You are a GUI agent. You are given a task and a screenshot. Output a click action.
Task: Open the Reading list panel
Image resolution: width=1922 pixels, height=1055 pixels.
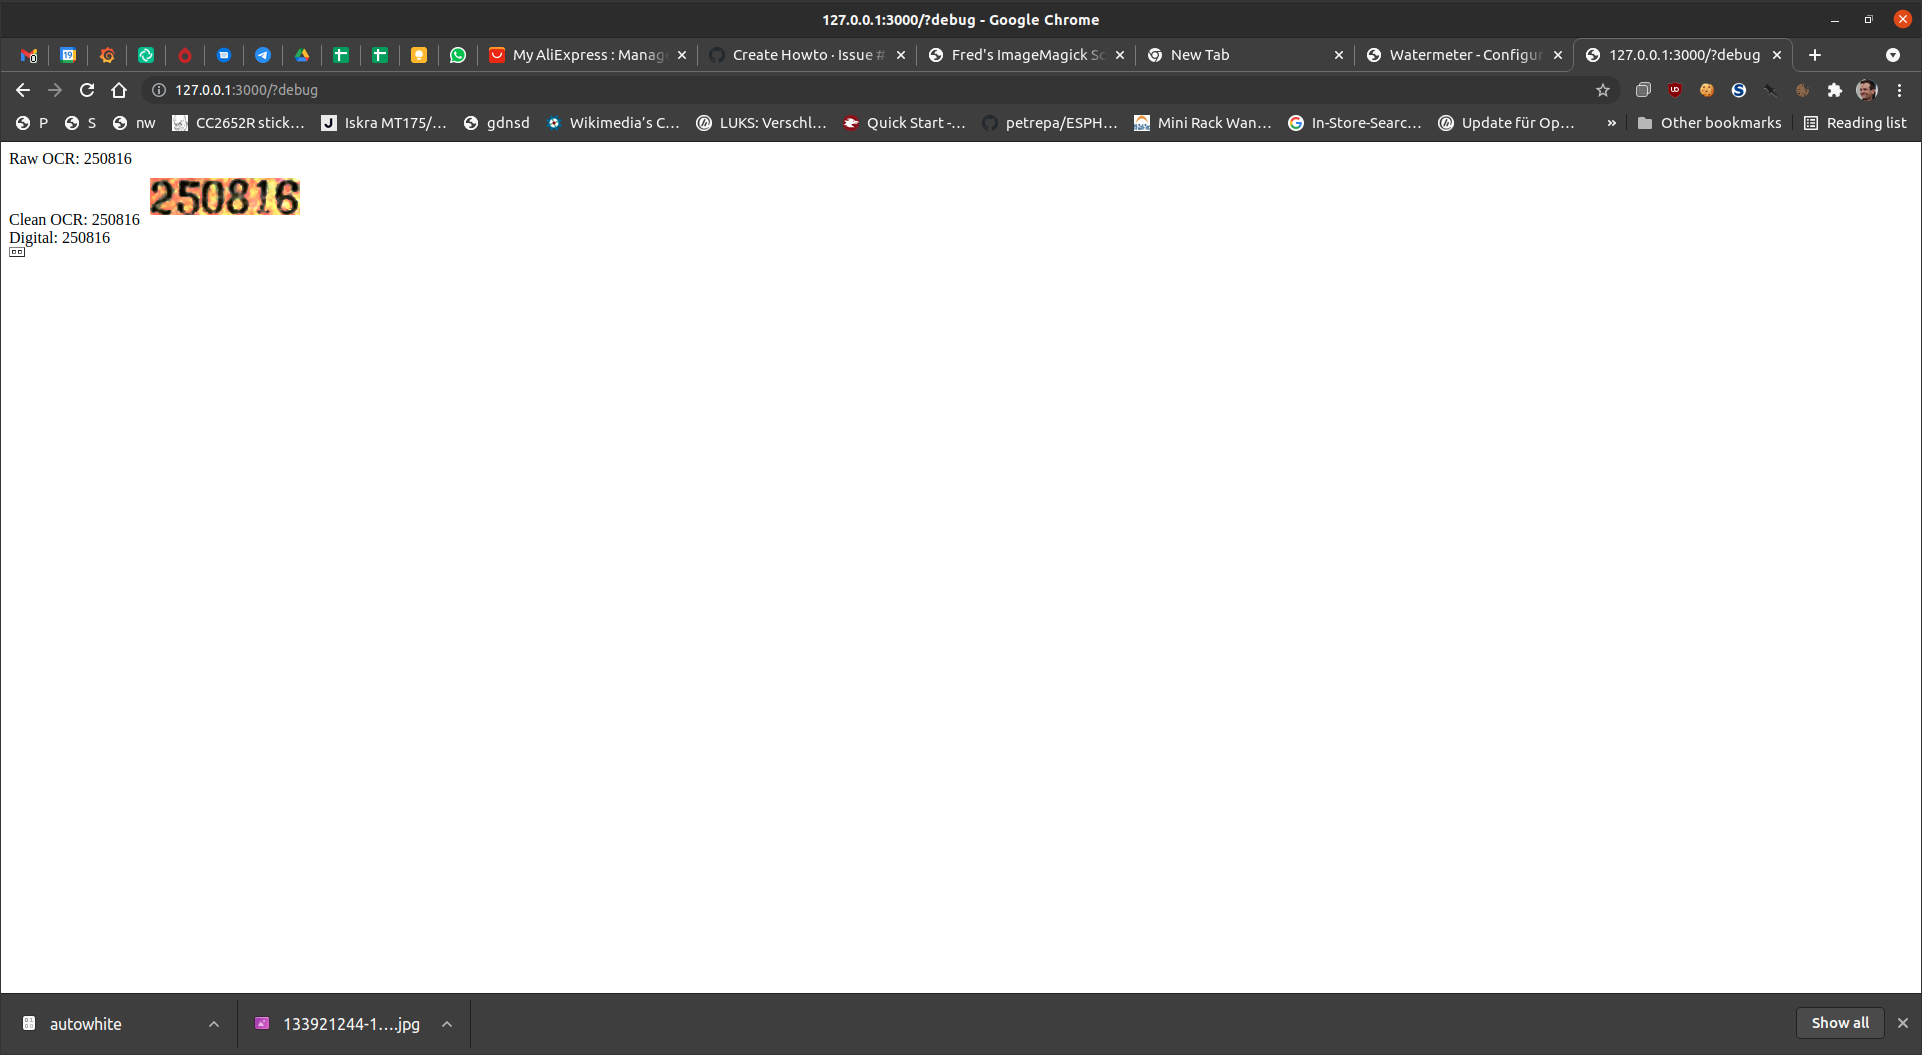1855,122
